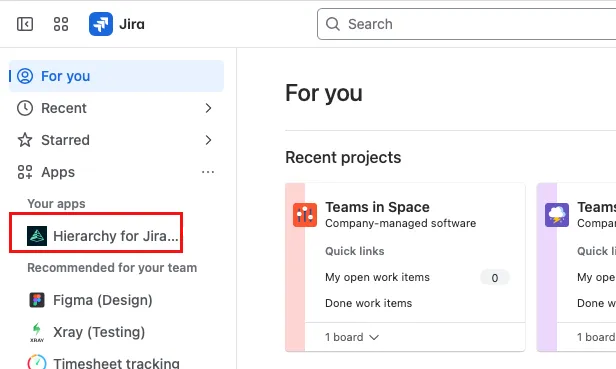This screenshot has width=616, height=369.
Task: Open the app switcher grid icon
Action: [61, 24]
